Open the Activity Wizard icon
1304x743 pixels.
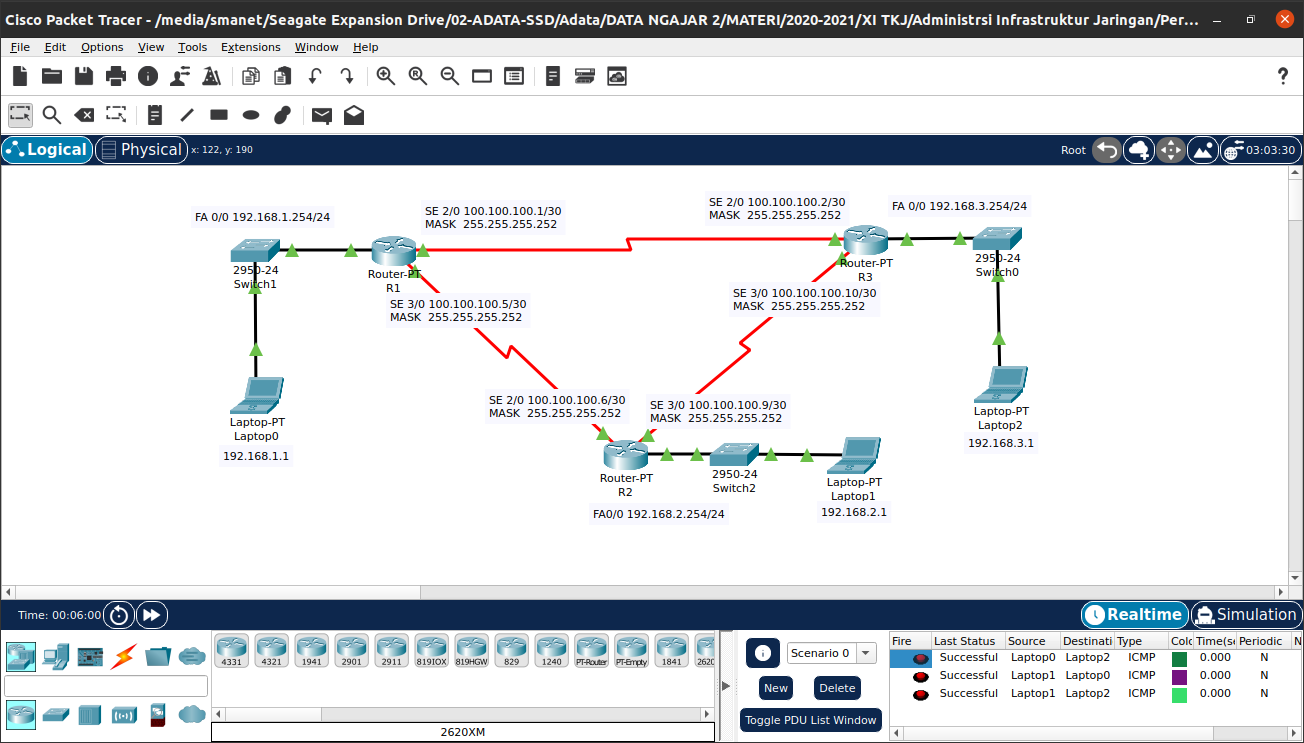click(x=180, y=76)
